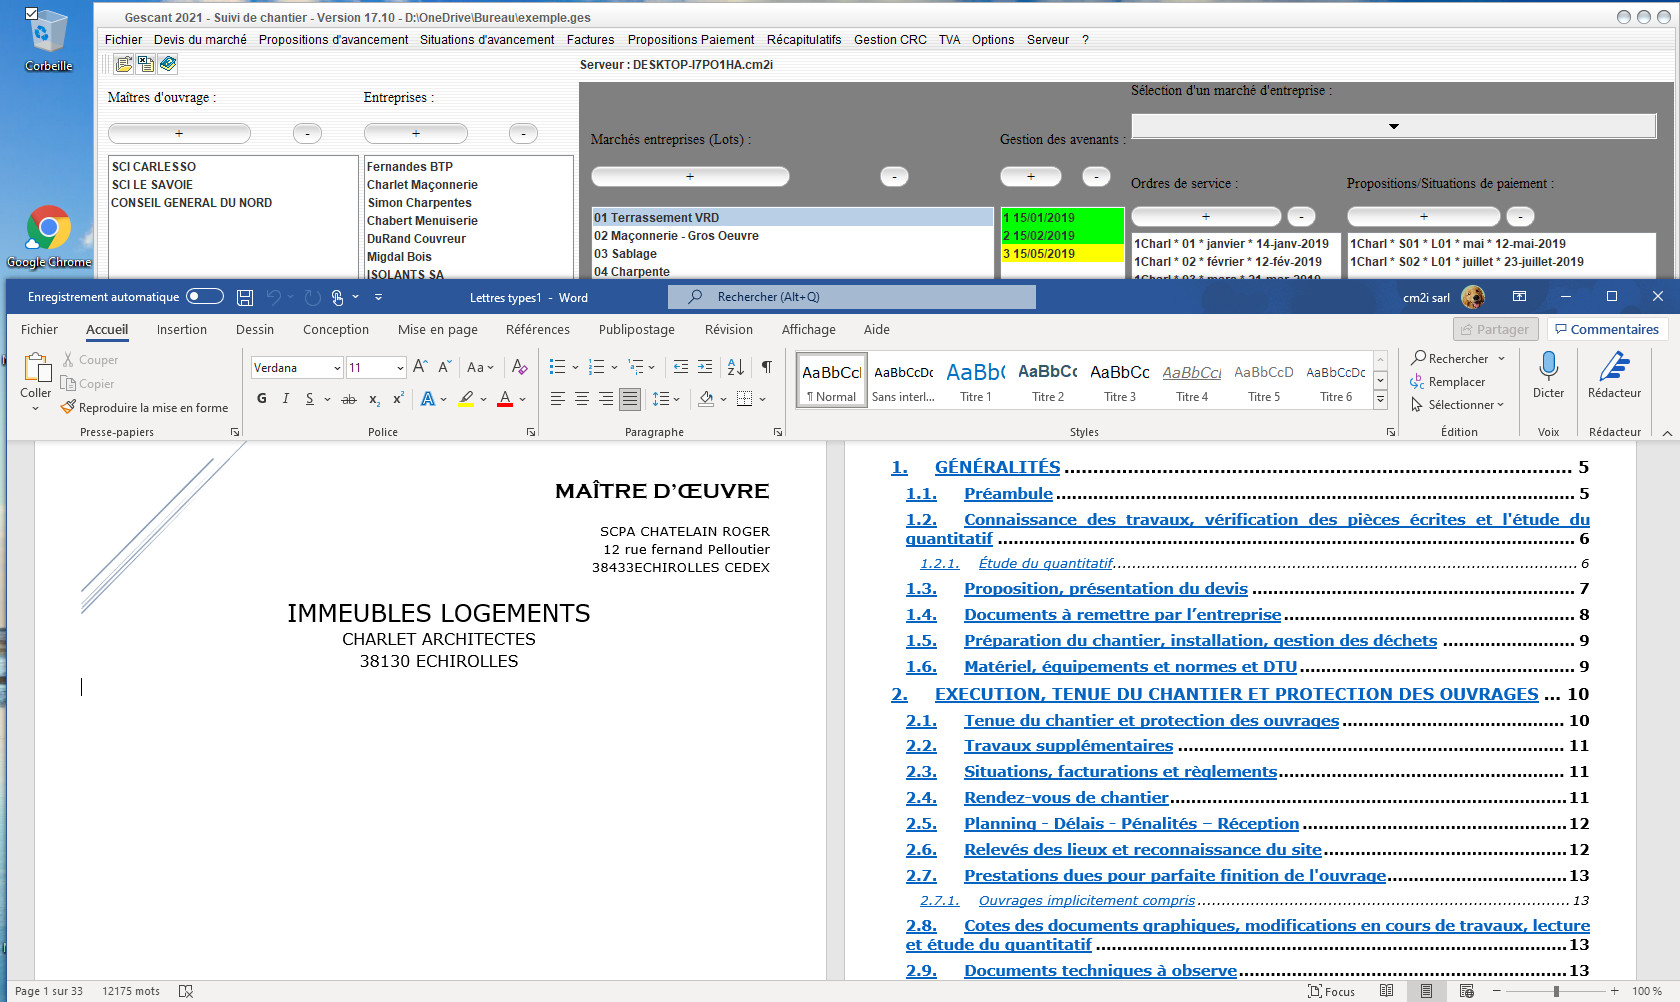The image size is (1680, 1002).
Task: Click the zoom slider in status bar
Action: coord(1555,991)
